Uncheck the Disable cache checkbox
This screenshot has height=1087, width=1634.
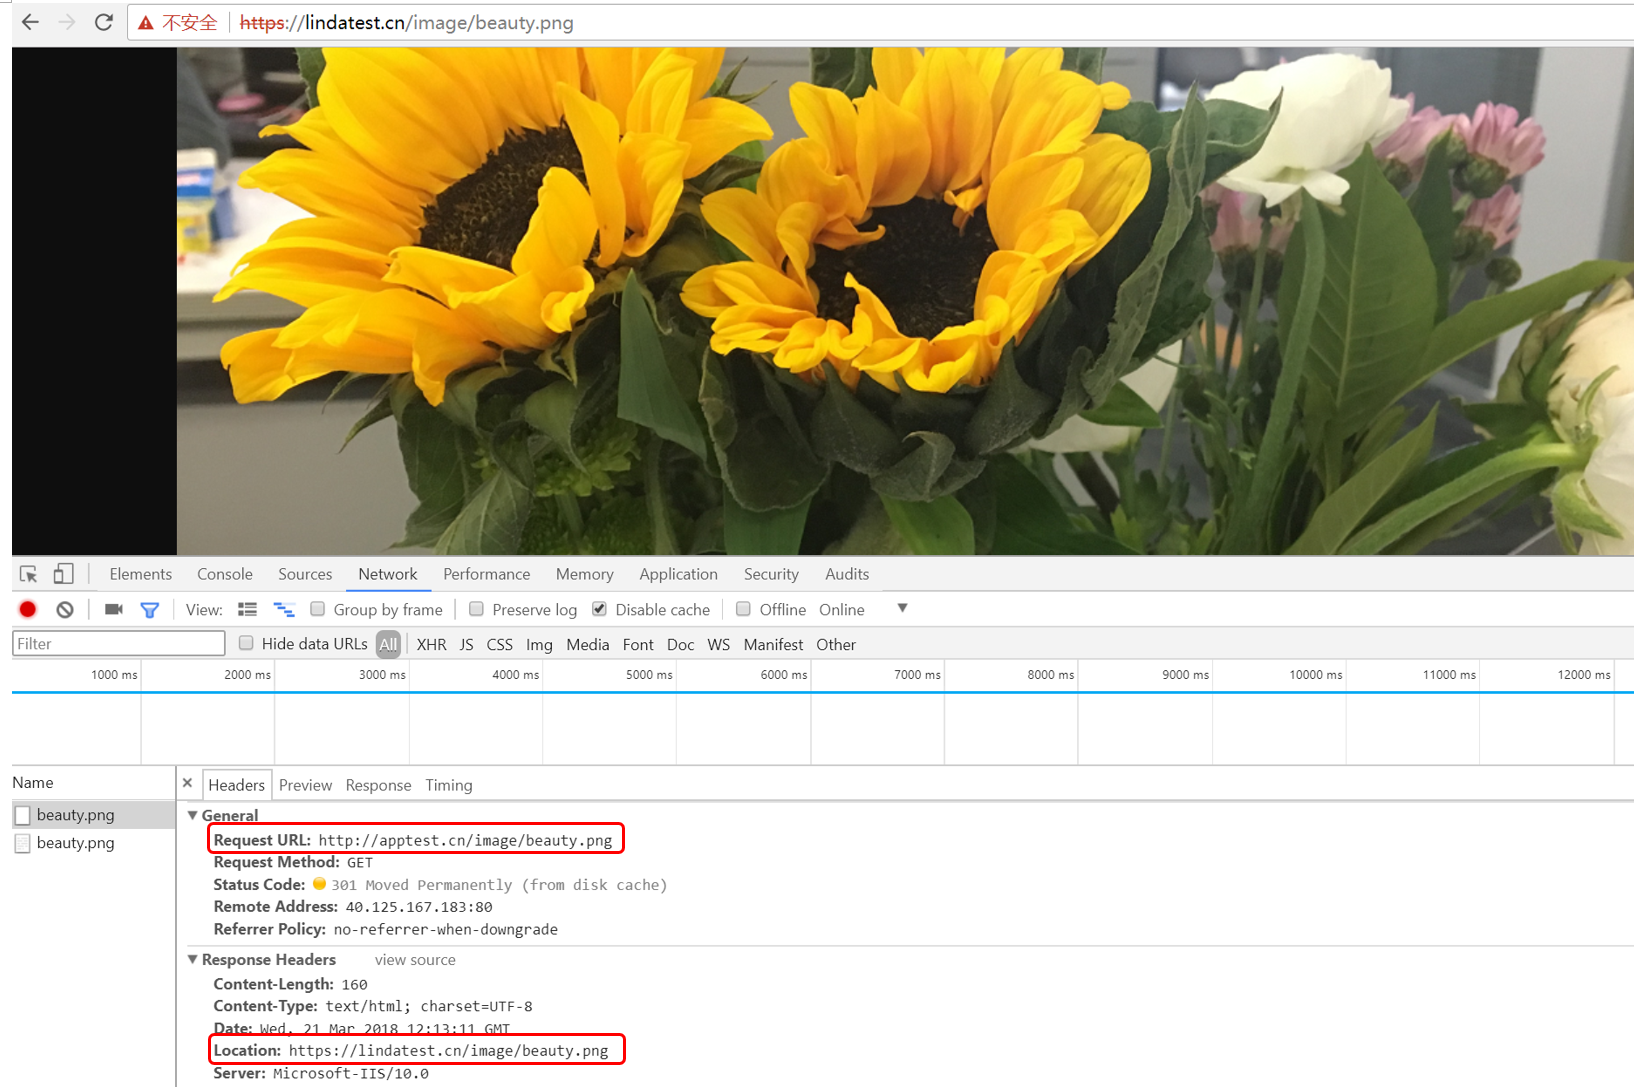(x=600, y=609)
